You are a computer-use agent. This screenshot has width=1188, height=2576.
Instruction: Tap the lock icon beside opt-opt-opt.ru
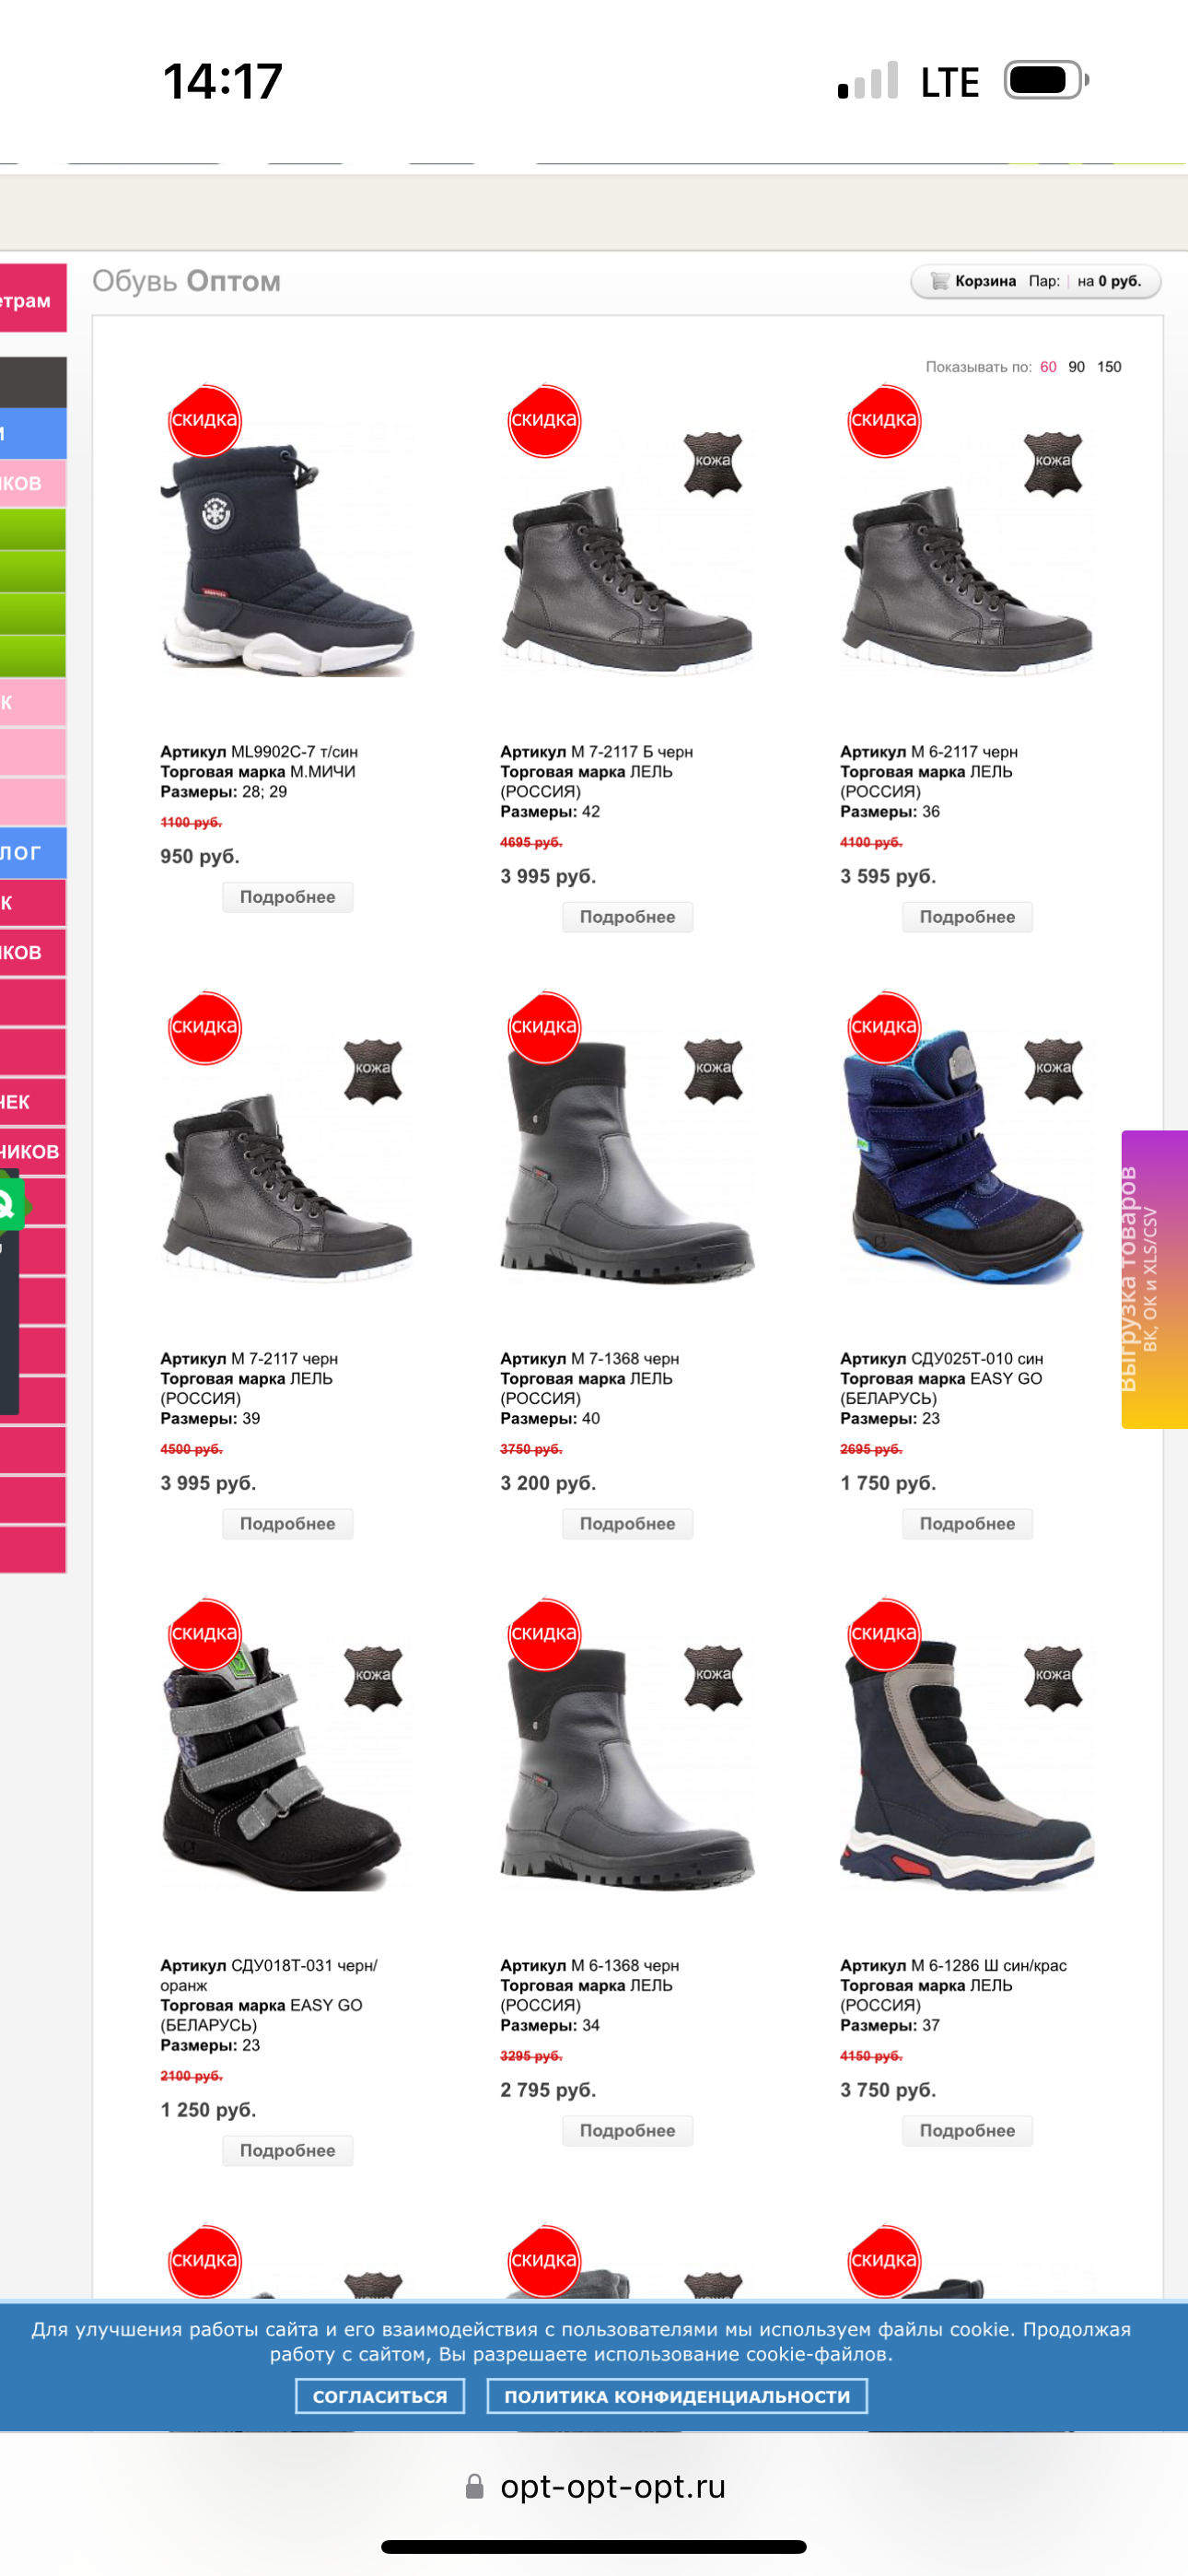pos(475,2486)
